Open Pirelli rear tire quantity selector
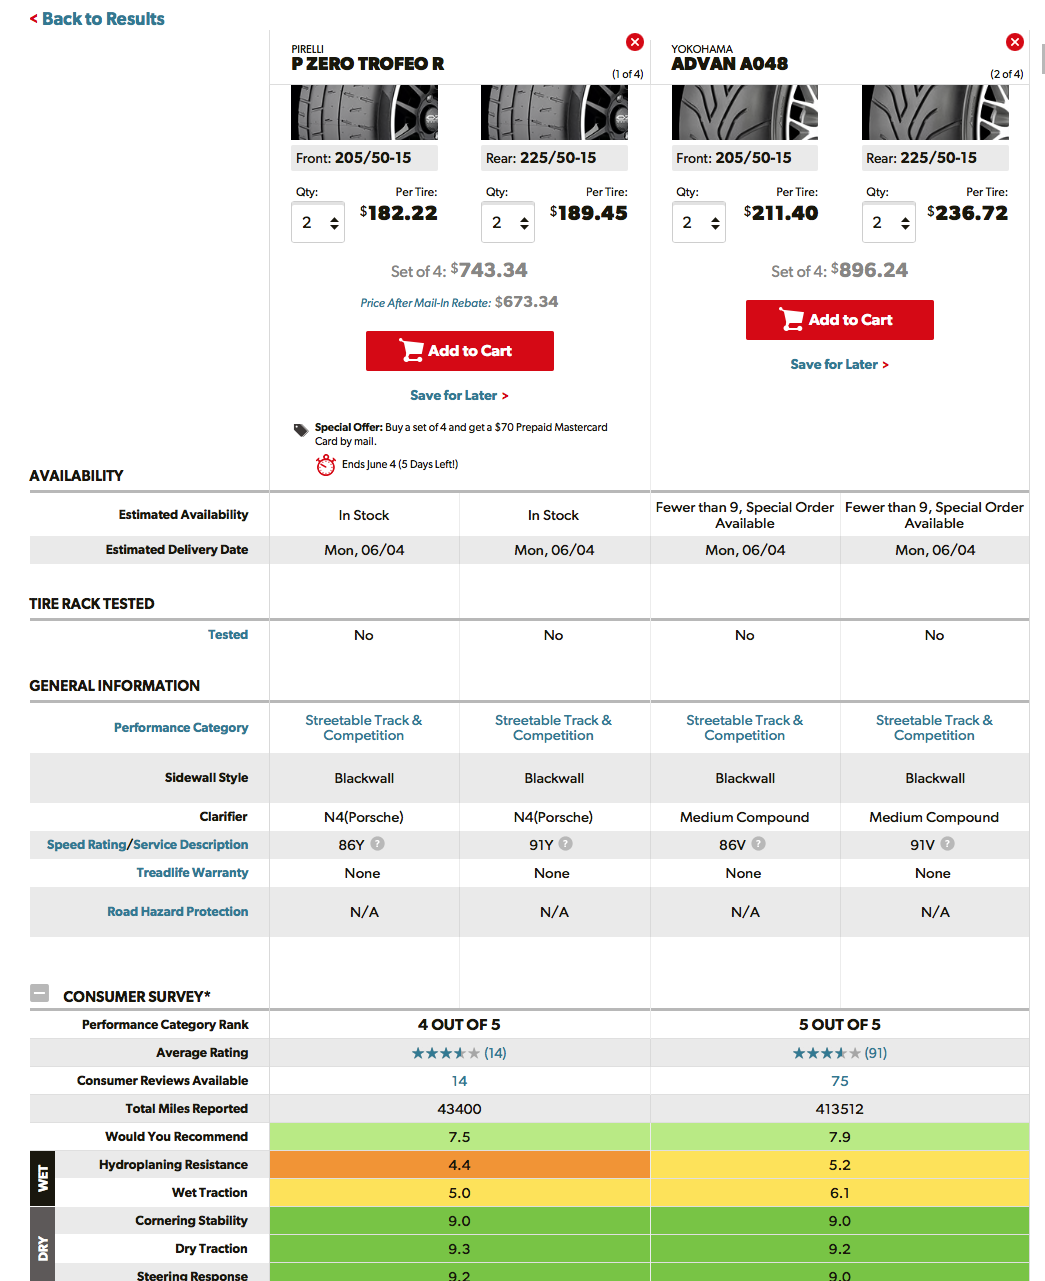Viewport: 1045px width, 1281px height. [x=507, y=223]
